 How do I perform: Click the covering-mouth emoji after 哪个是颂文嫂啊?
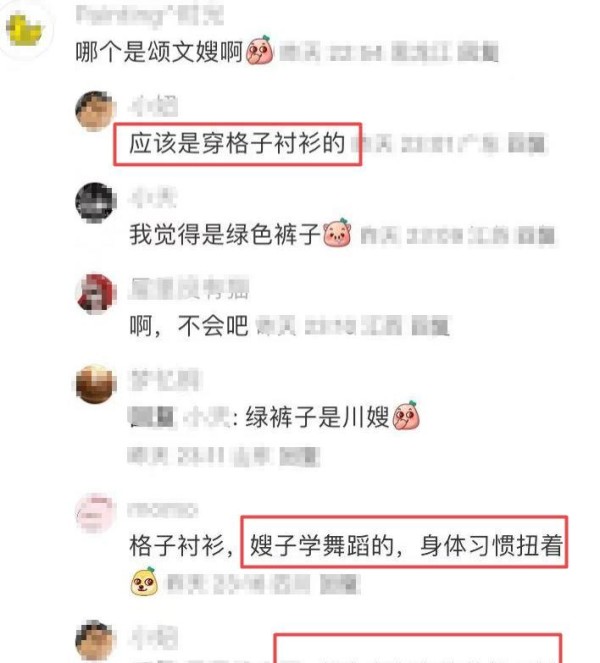[x=260, y=50]
